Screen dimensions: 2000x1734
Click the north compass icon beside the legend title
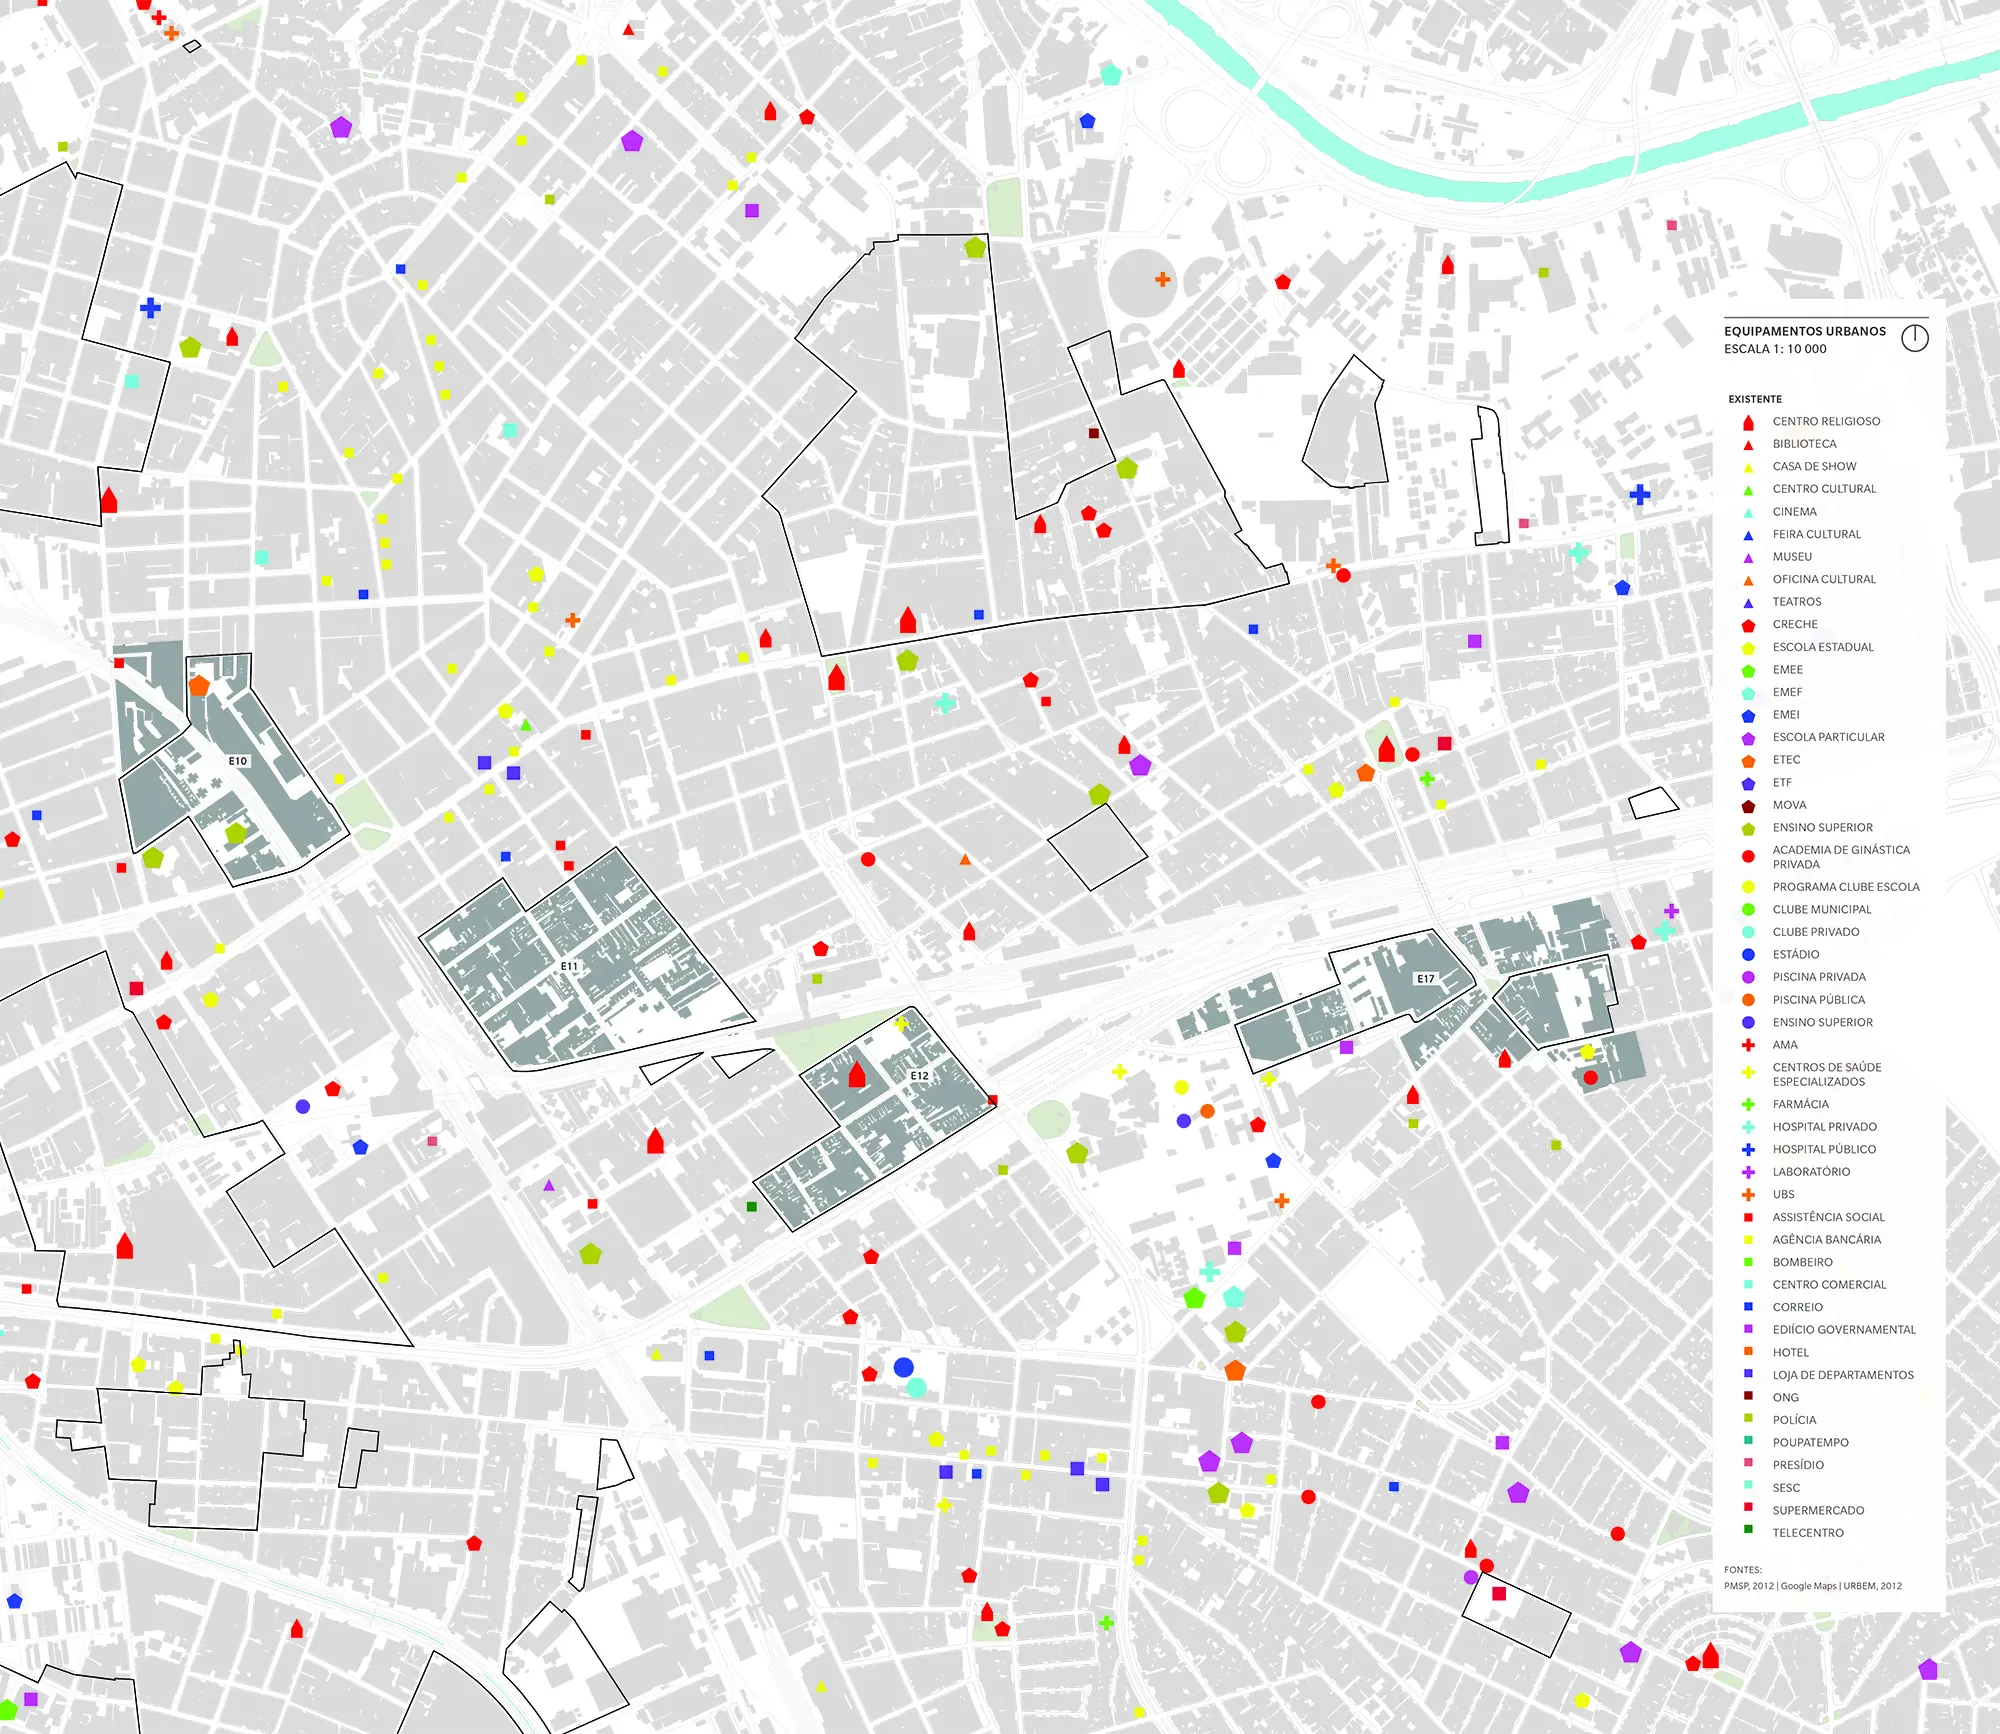coord(1914,338)
